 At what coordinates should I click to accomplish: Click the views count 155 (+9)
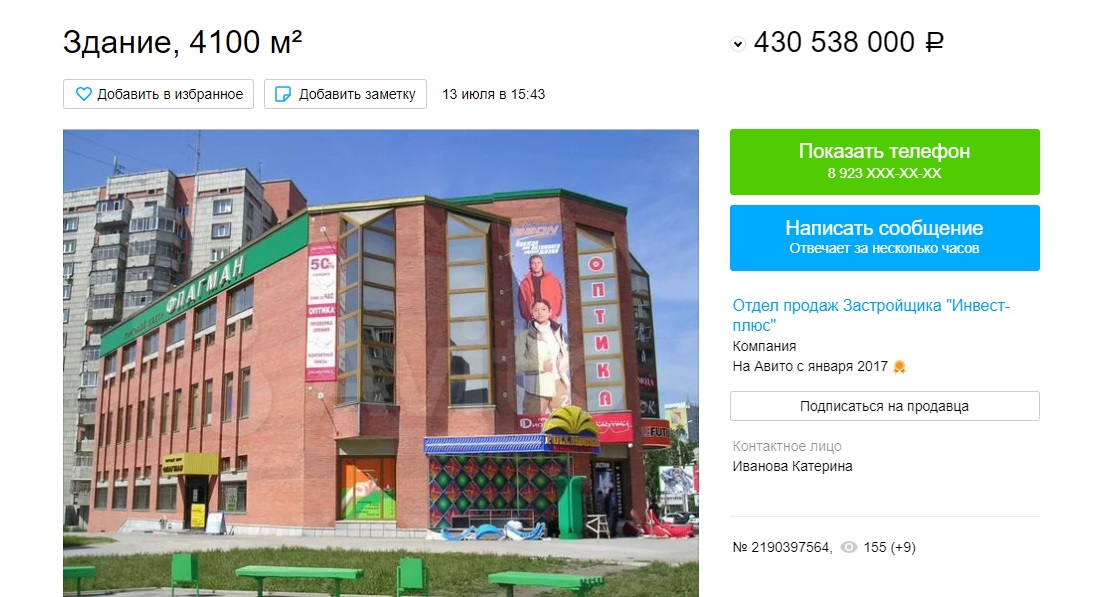click(889, 547)
